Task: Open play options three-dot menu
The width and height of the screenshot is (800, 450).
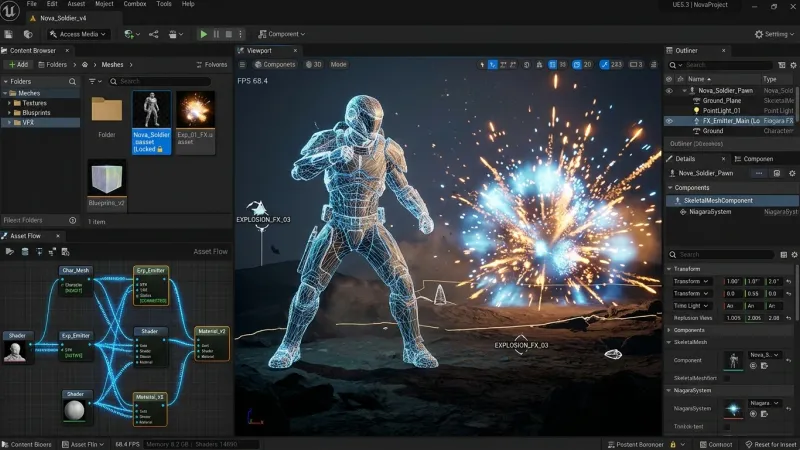Action: pos(240,34)
